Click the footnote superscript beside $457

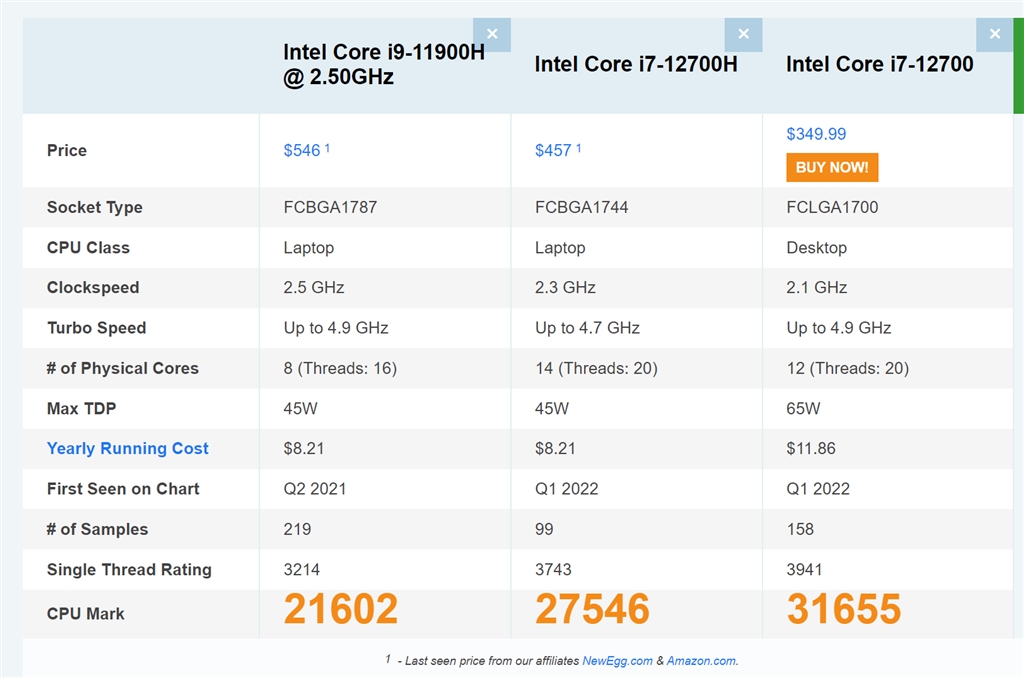click(578, 148)
